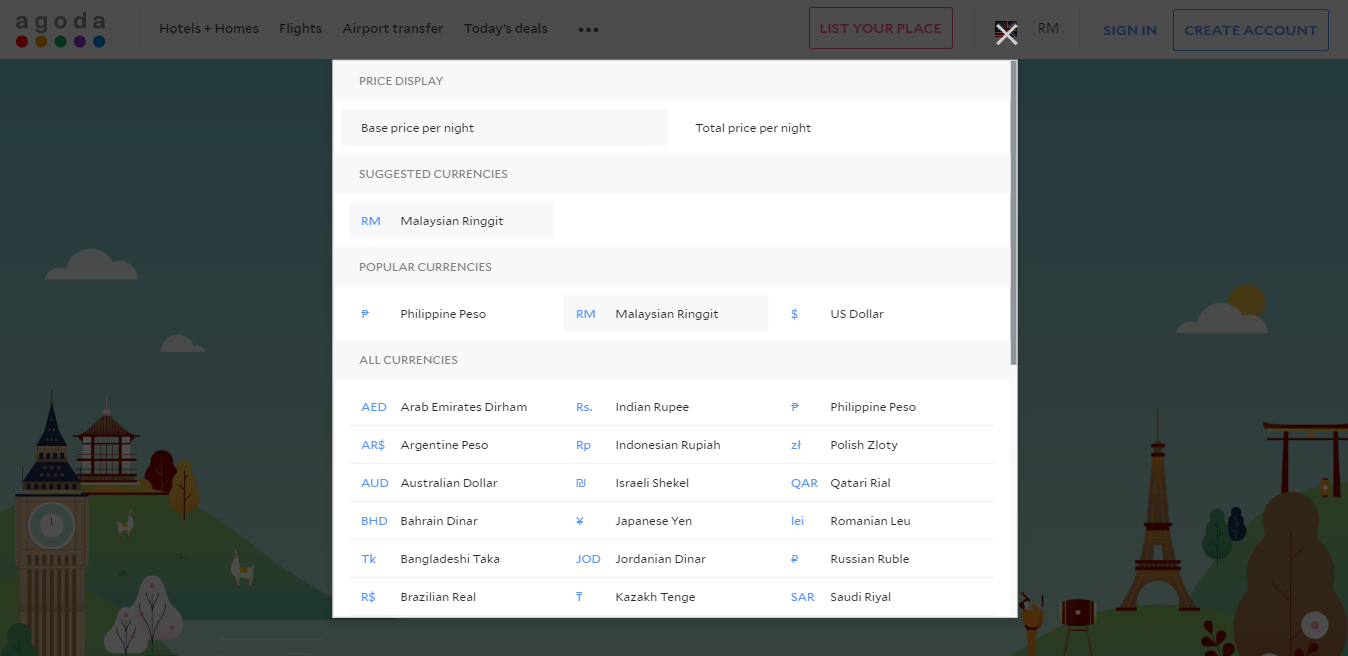Select US Dollar from popular currencies
Screen dimensions: 1348x656
(856, 314)
